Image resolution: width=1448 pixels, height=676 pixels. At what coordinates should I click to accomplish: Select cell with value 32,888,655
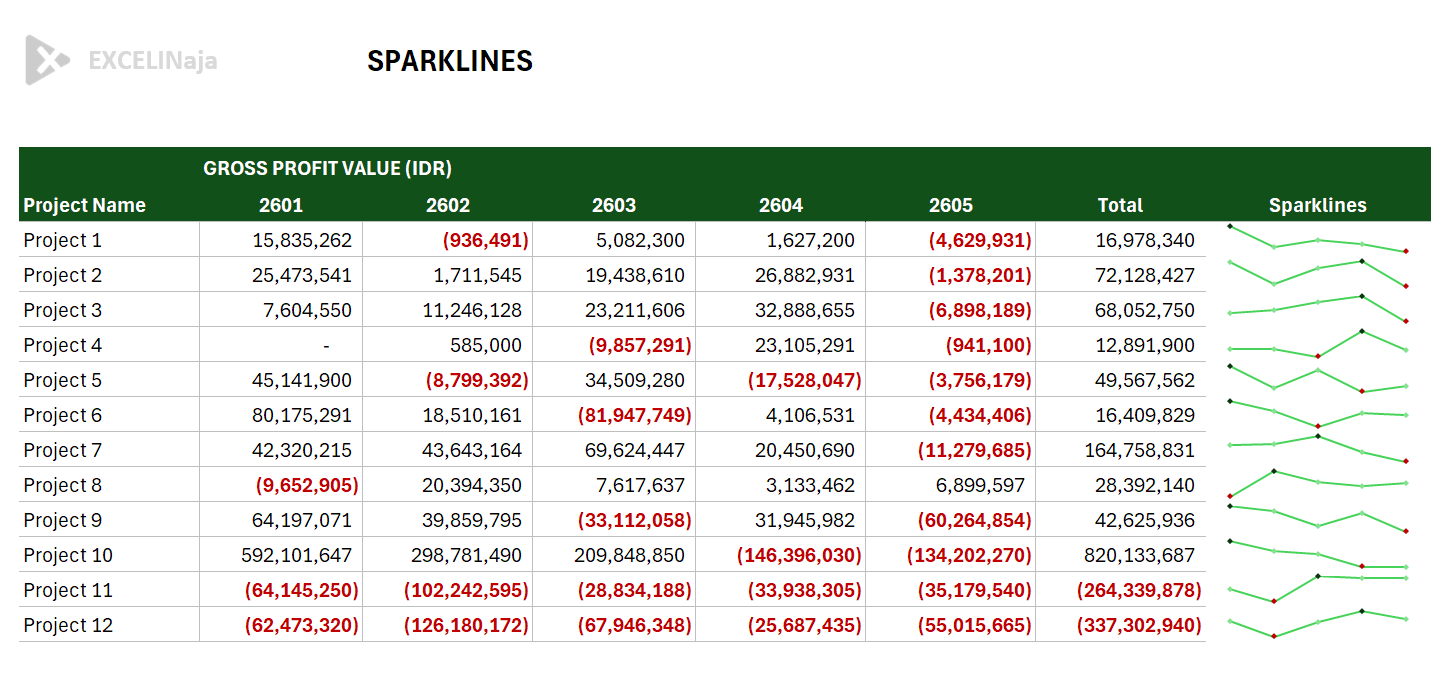point(781,310)
